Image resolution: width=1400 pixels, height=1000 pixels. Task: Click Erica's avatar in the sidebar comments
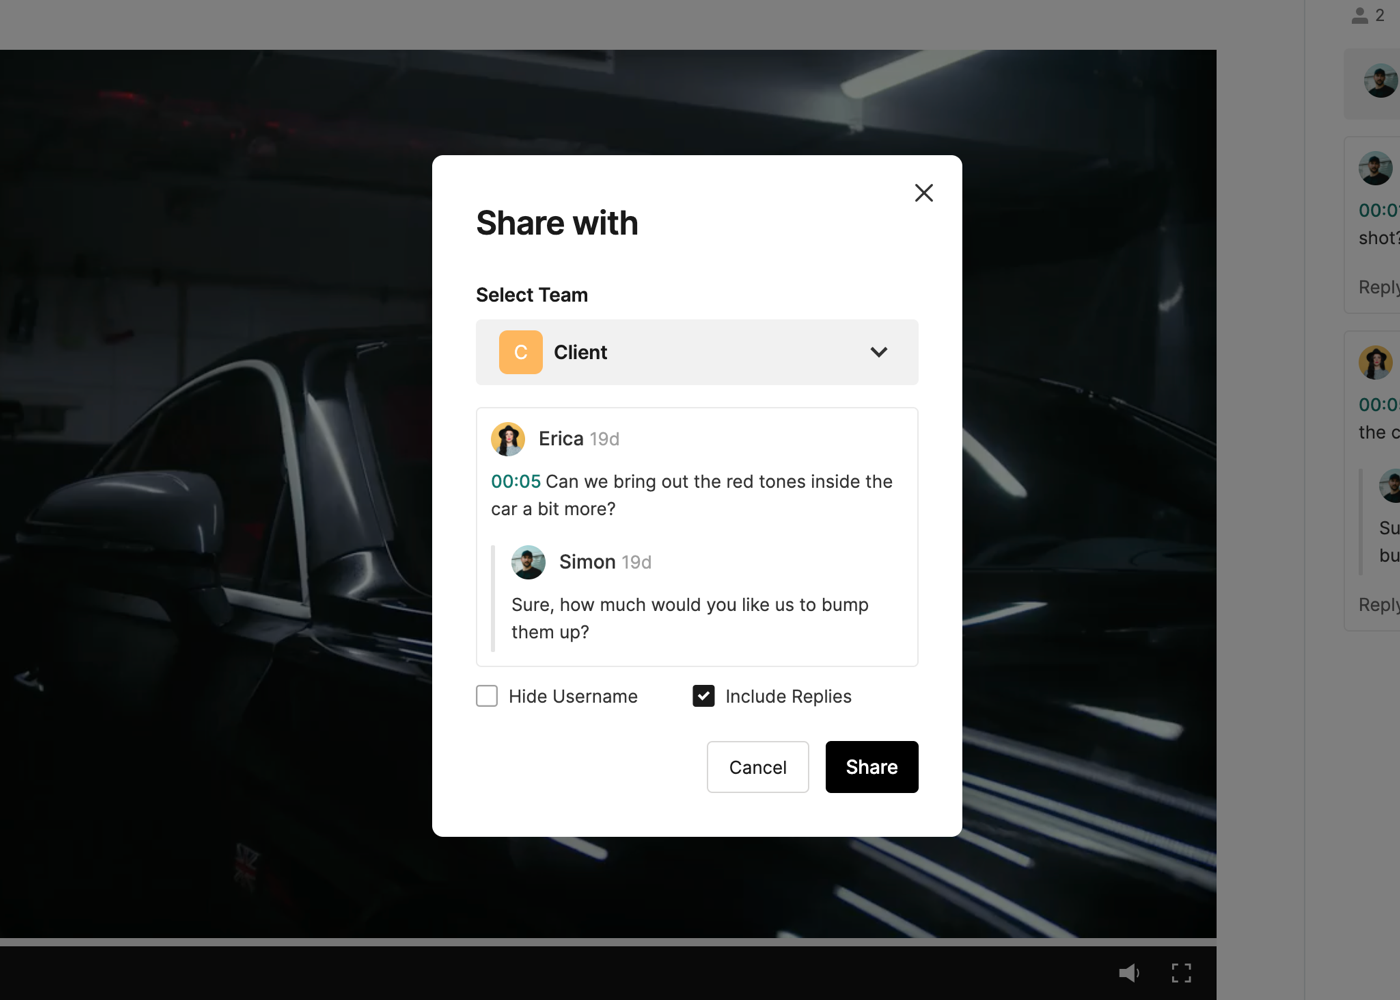tap(1376, 362)
